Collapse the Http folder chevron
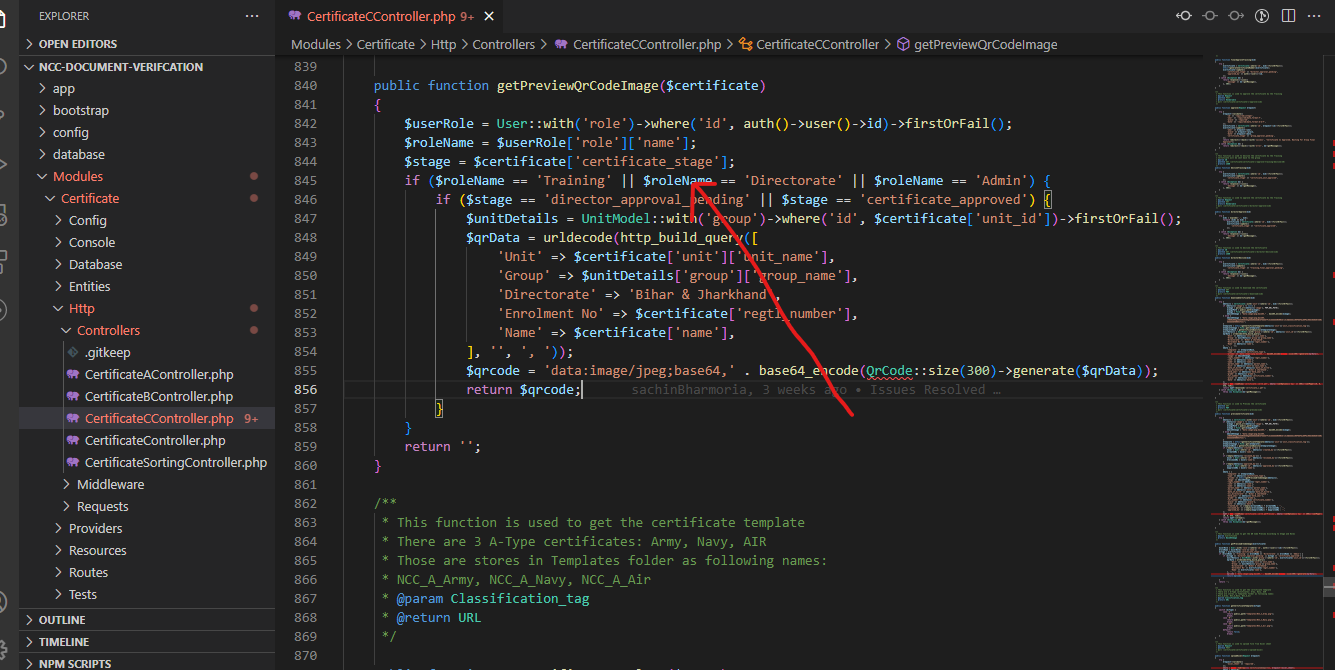This screenshot has width=1335, height=670. click(59, 309)
